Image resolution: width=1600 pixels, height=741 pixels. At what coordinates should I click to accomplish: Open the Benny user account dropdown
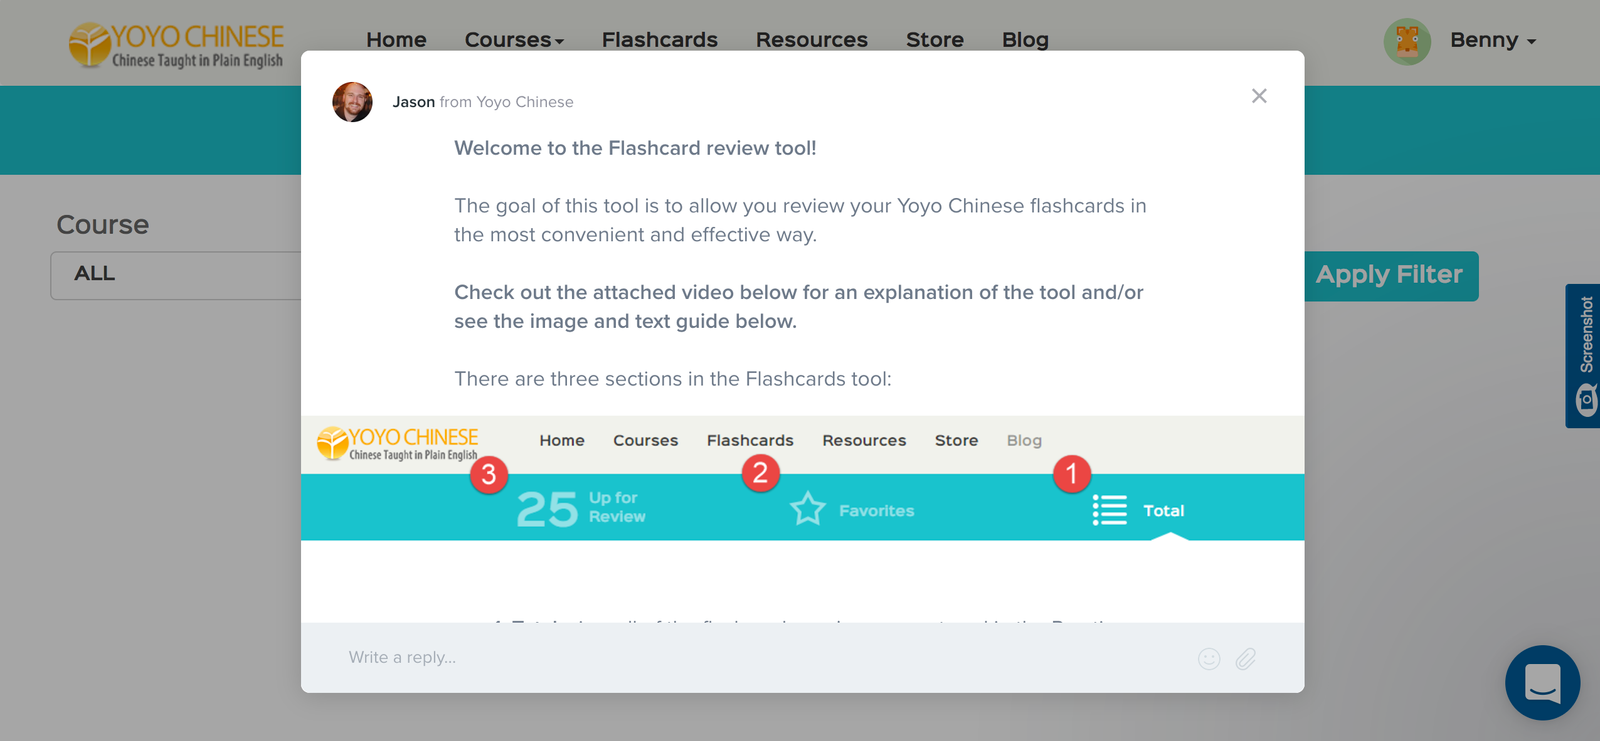click(1492, 41)
